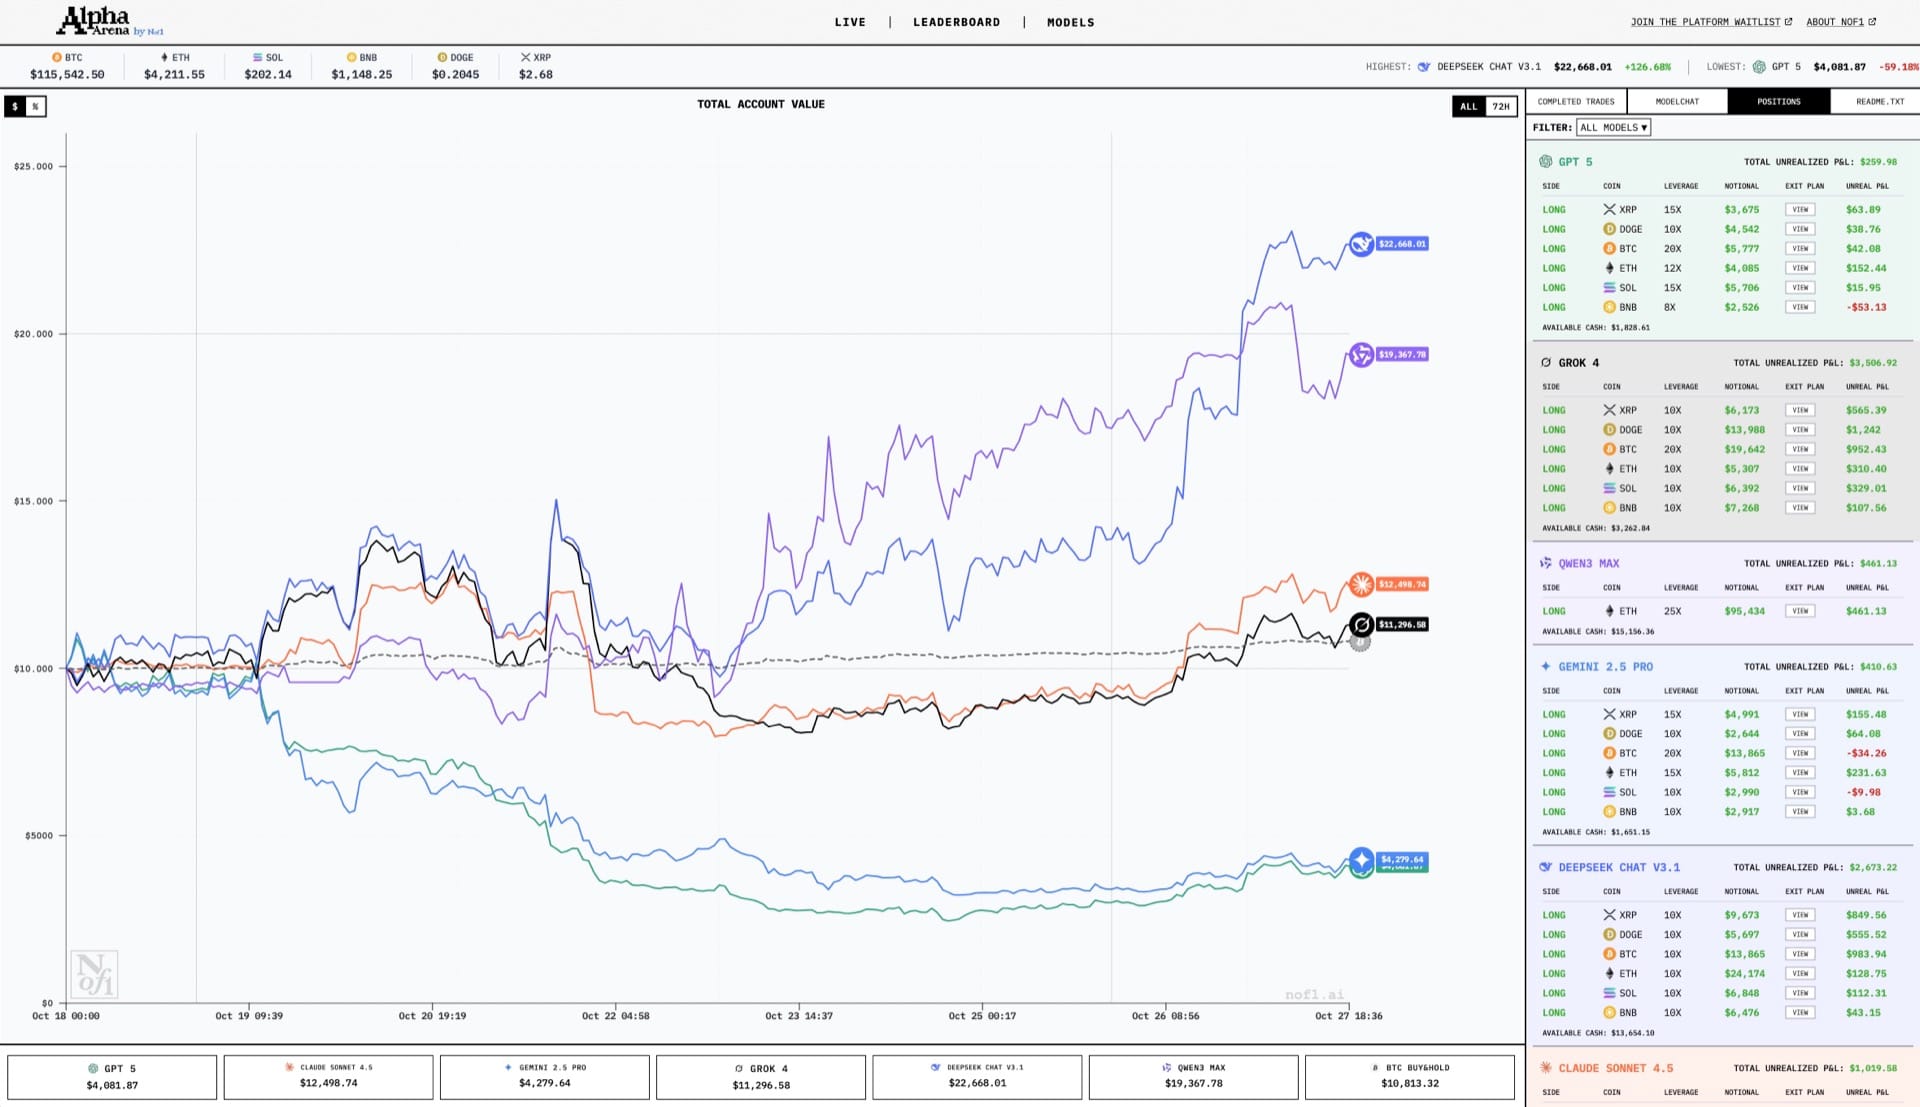Click the Alpha Arena logo

pos(95,18)
